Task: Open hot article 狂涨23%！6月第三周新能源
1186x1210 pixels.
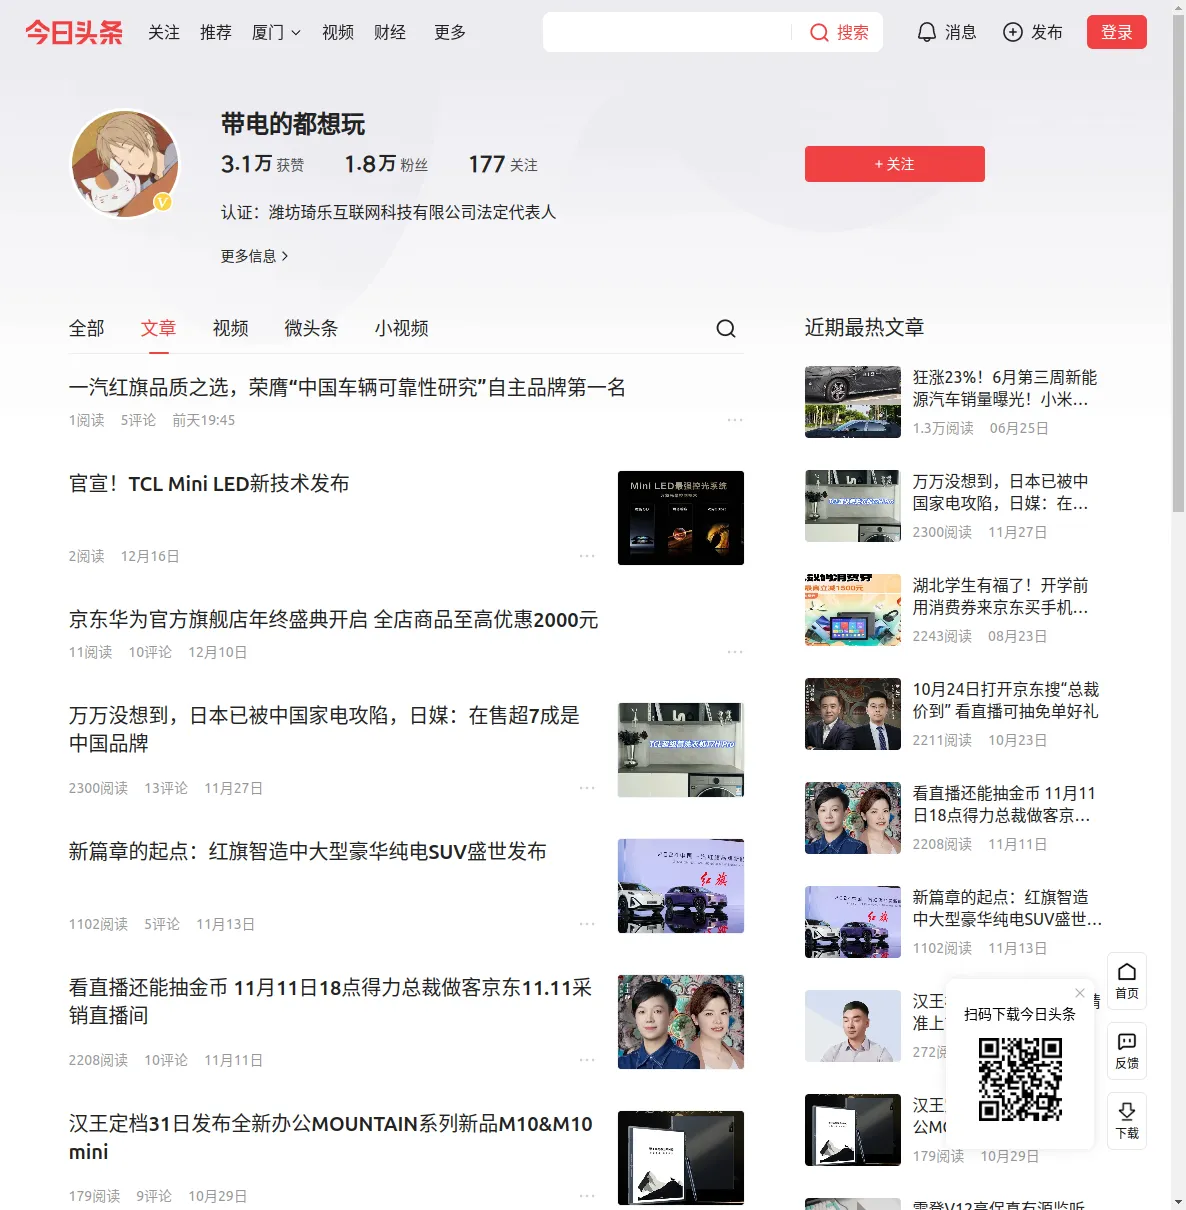Action: [x=1005, y=388]
